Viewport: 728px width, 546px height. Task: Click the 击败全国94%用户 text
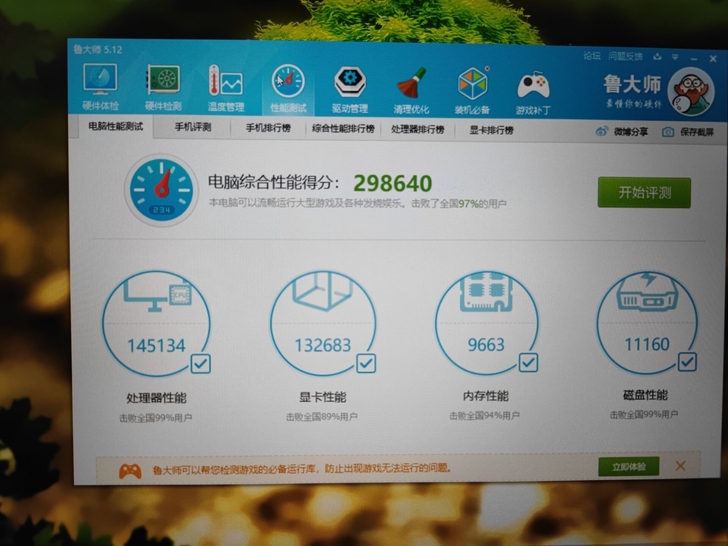point(484,416)
